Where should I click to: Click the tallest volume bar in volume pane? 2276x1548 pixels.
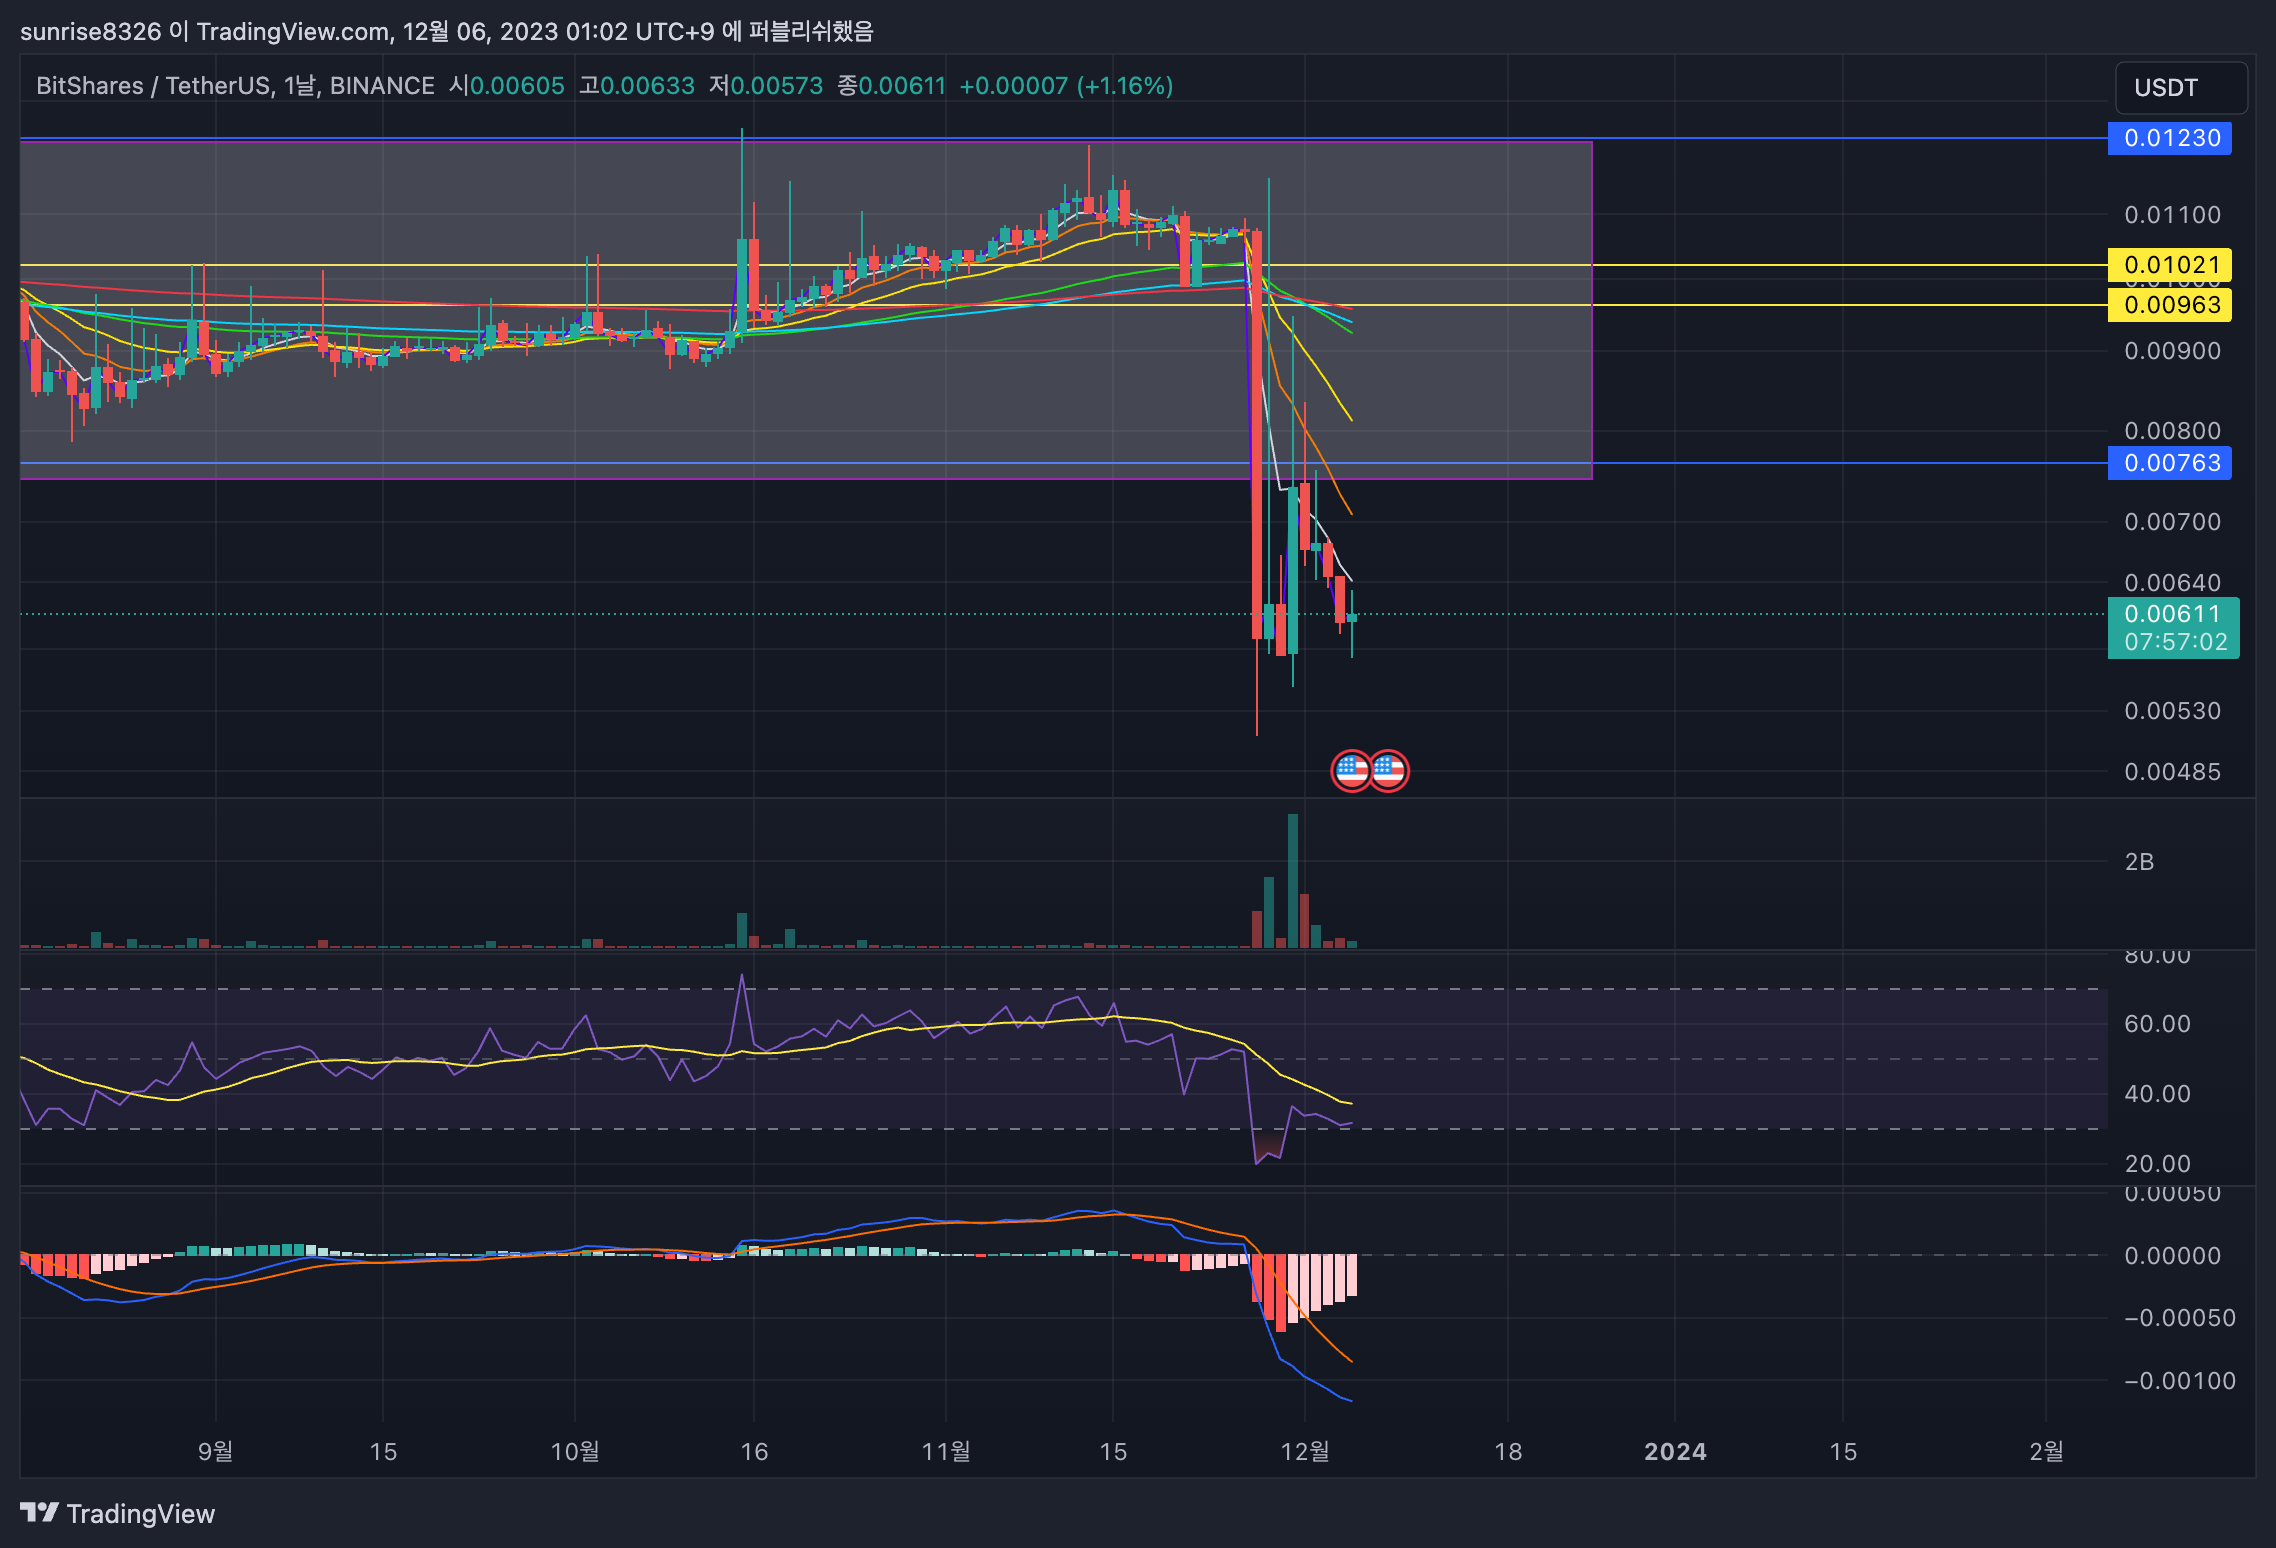(x=1293, y=880)
